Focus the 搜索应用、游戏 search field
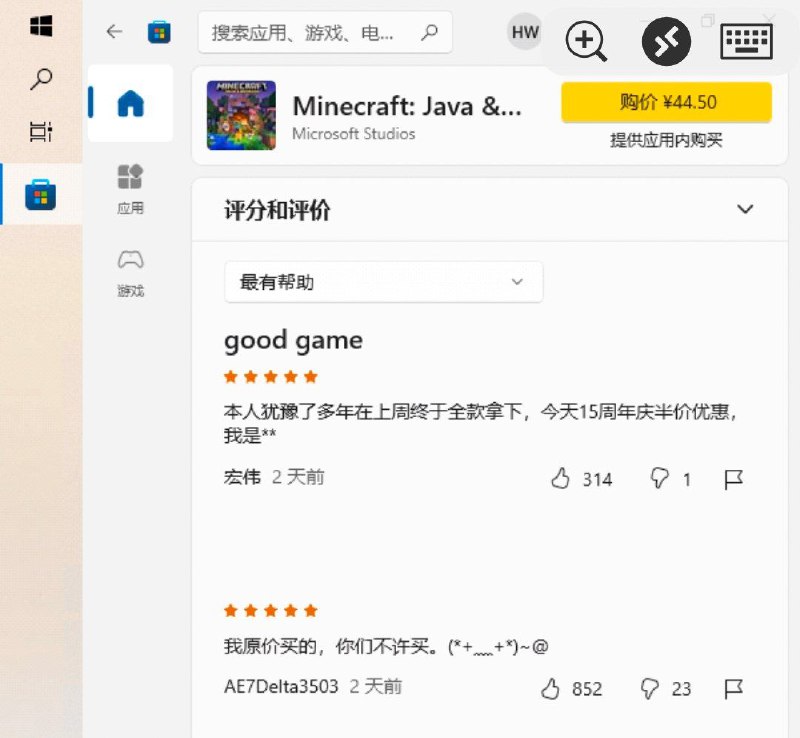Viewport: 800px width, 738px height. coord(325,32)
